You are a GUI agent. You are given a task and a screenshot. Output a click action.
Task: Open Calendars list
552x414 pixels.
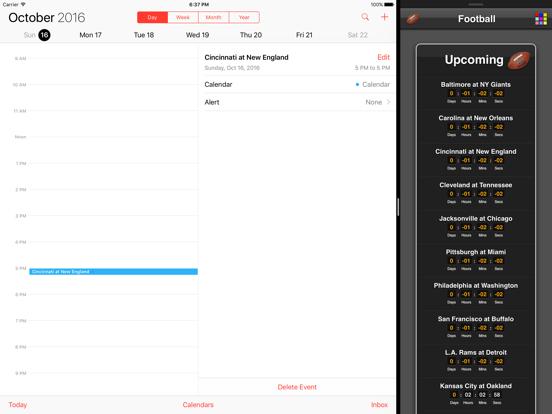pos(198,405)
